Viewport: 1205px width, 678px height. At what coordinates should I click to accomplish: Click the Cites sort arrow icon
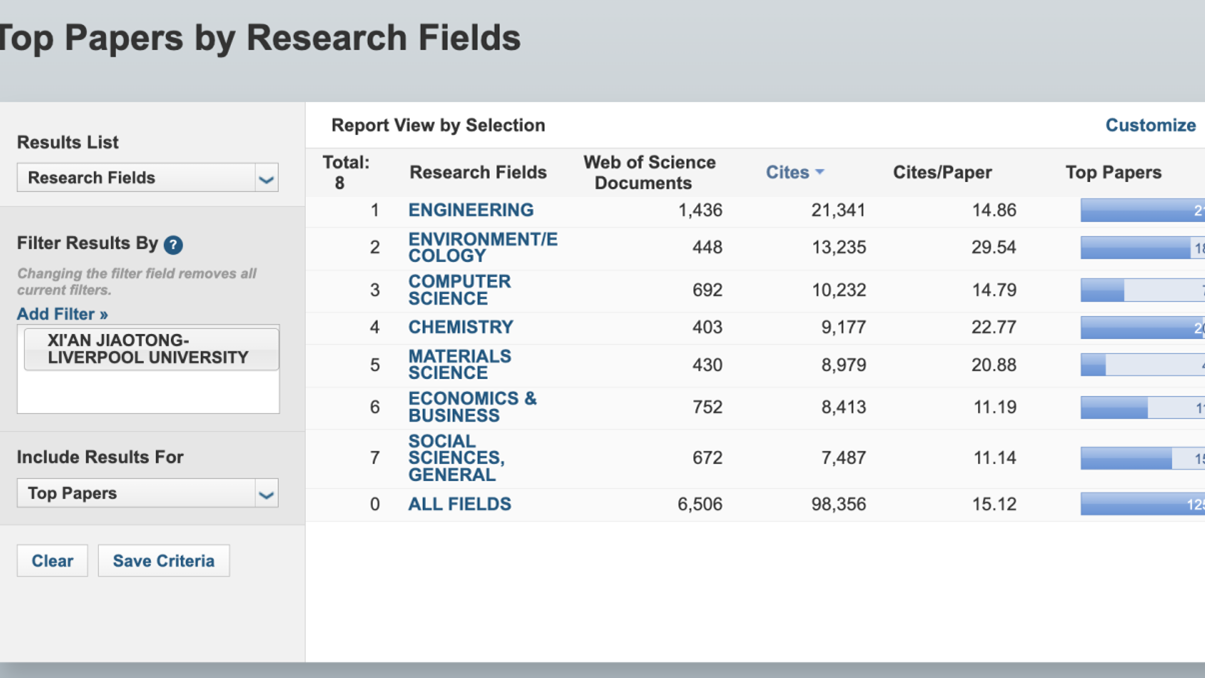820,173
